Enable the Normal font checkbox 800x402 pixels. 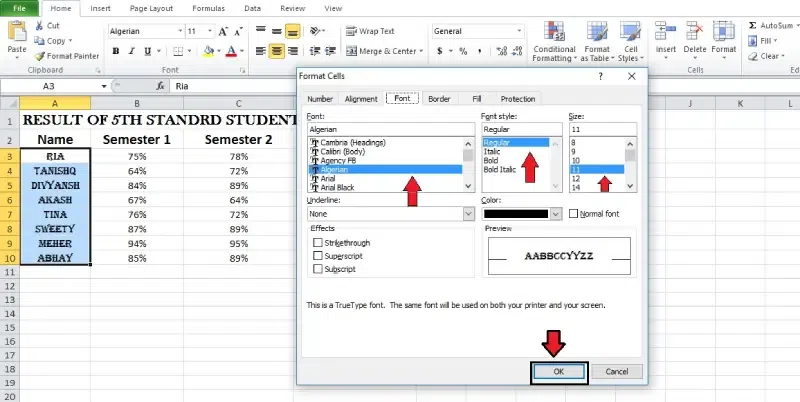(x=573, y=214)
